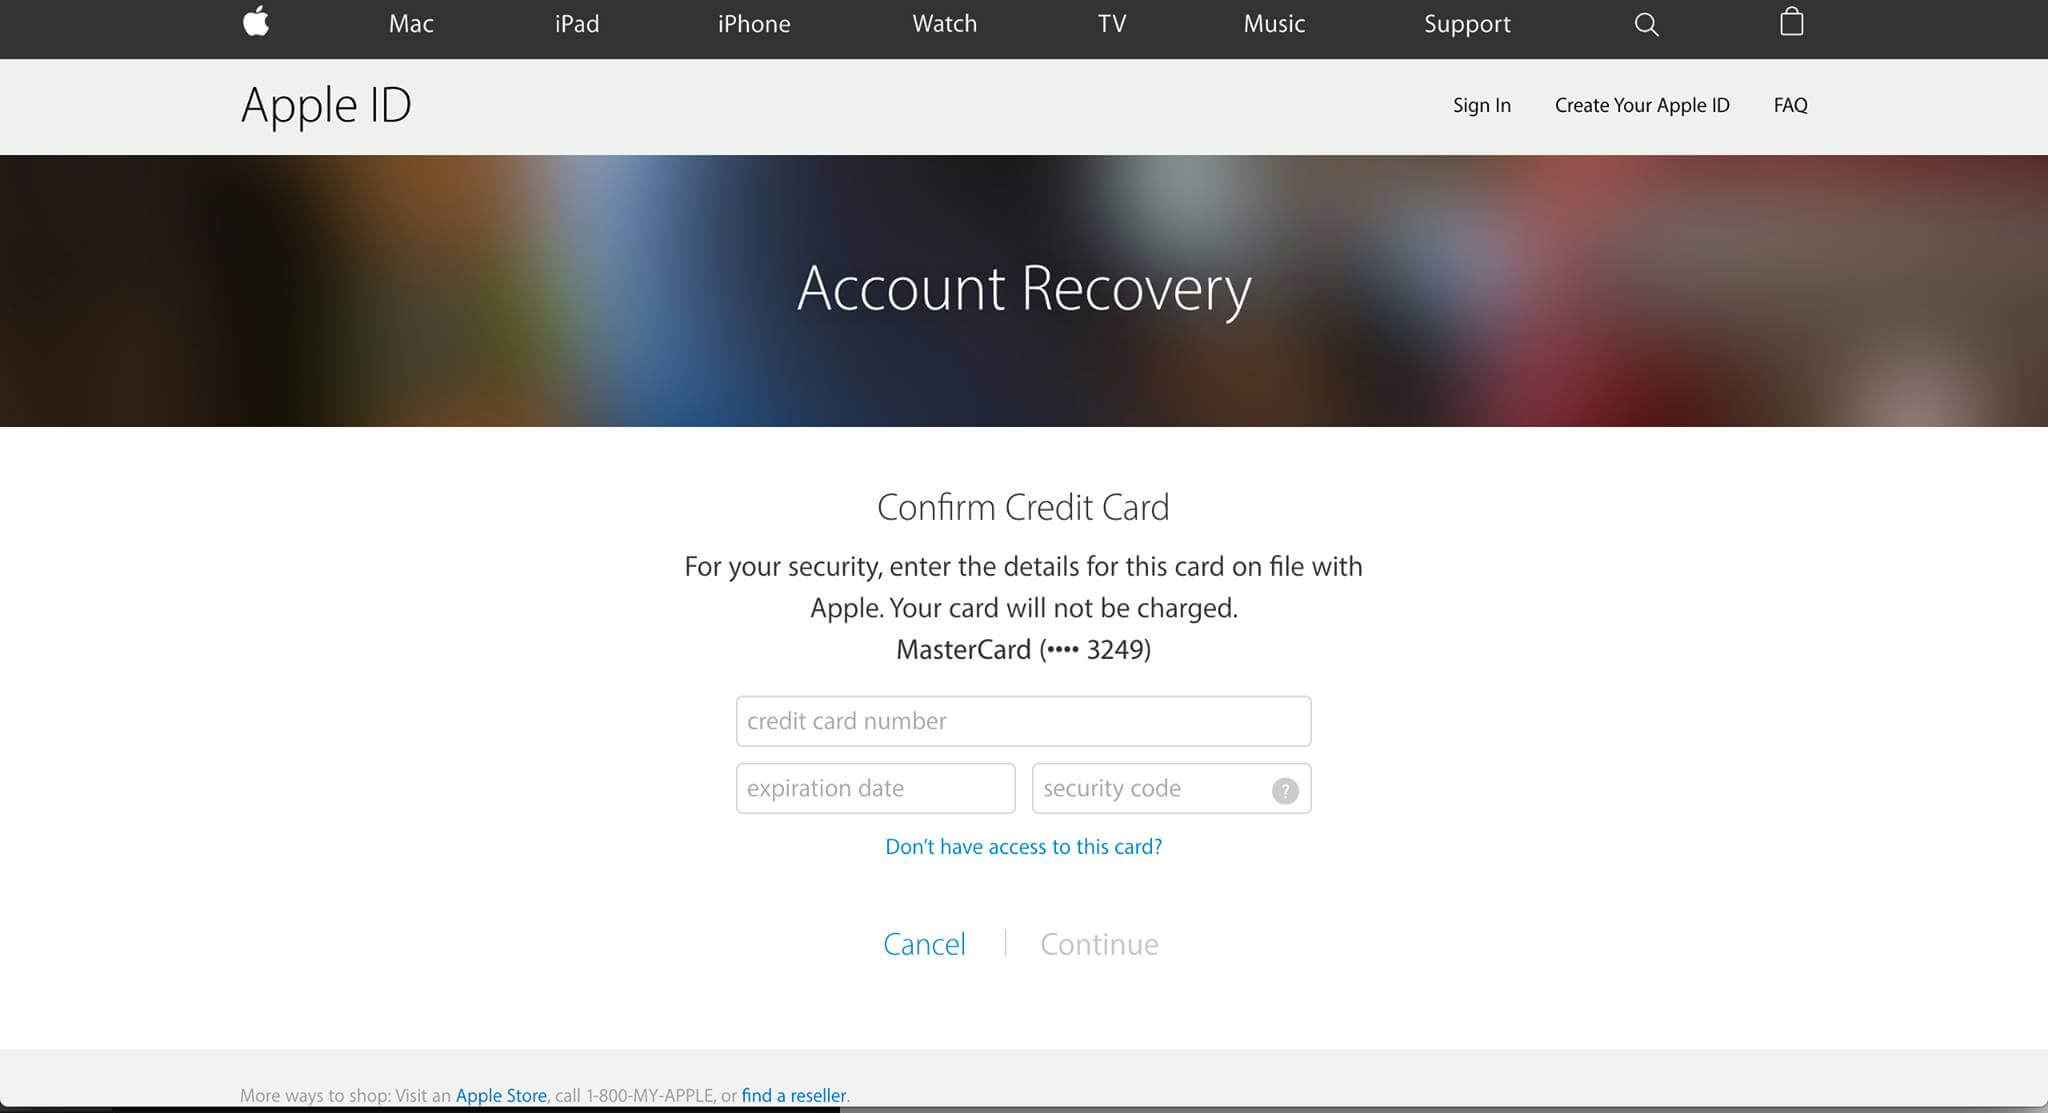Click the security code help icon
The height and width of the screenshot is (1113, 2048).
tap(1284, 788)
